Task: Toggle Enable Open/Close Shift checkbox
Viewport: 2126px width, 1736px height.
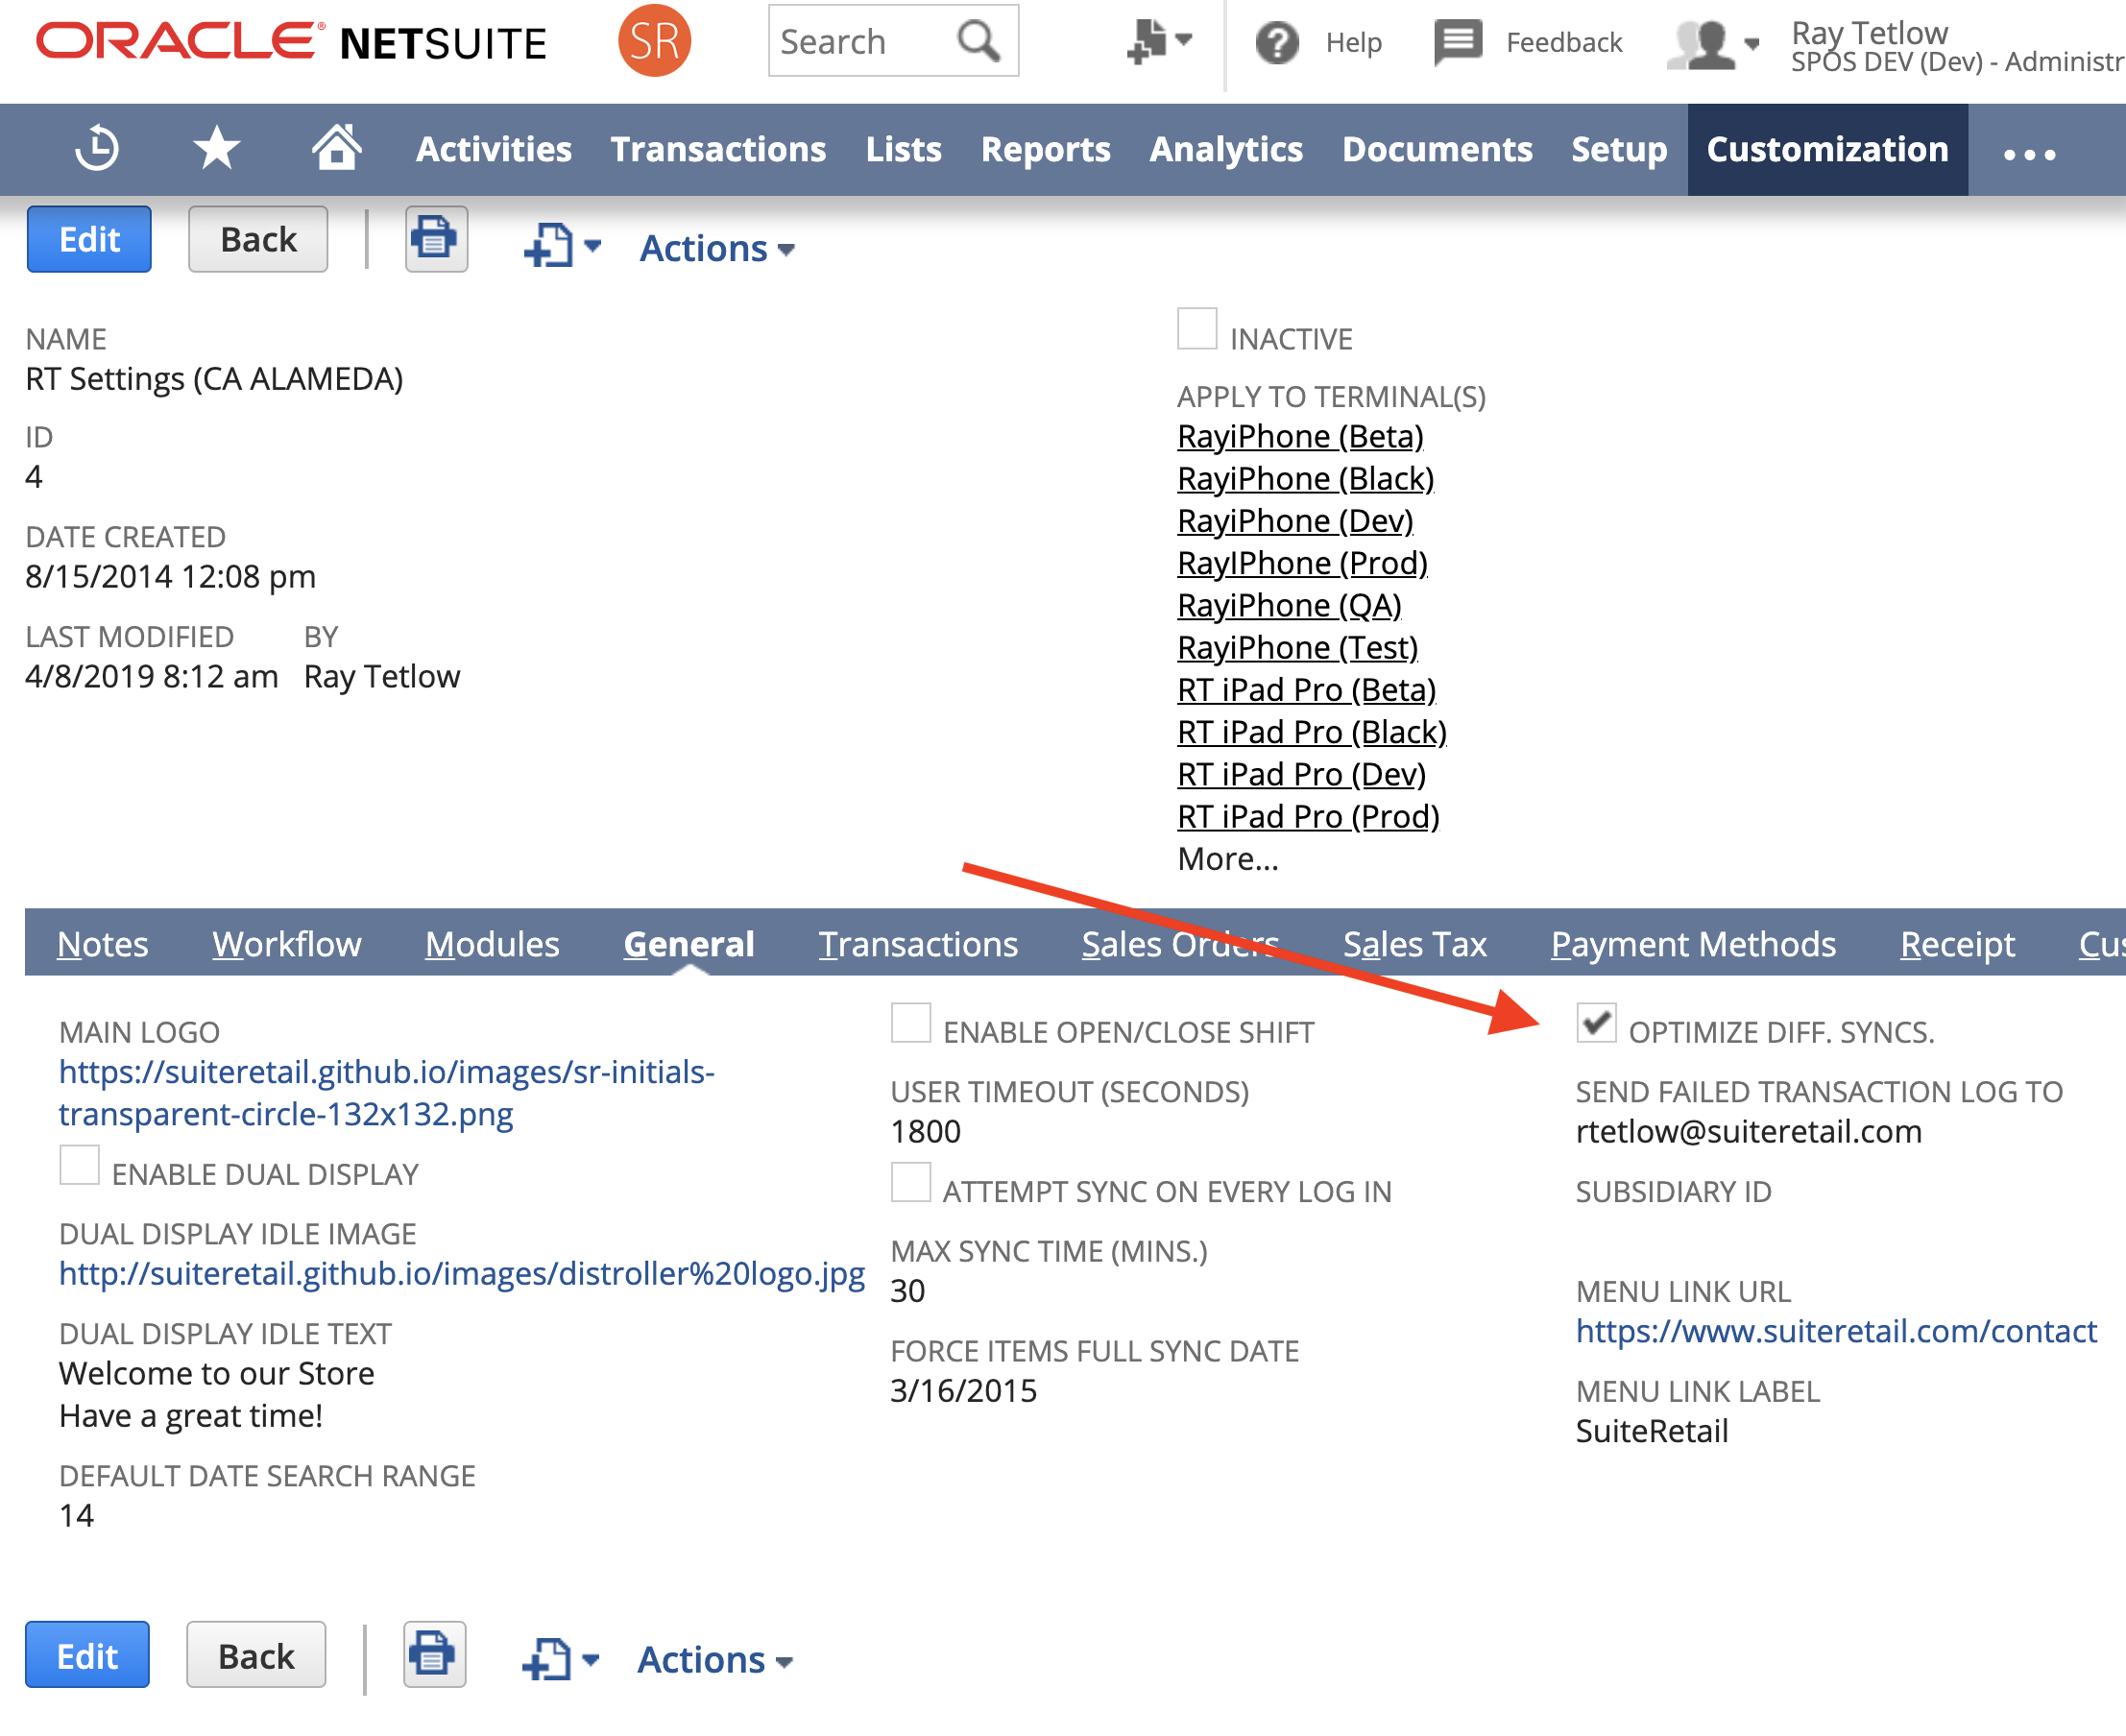Action: (910, 1022)
